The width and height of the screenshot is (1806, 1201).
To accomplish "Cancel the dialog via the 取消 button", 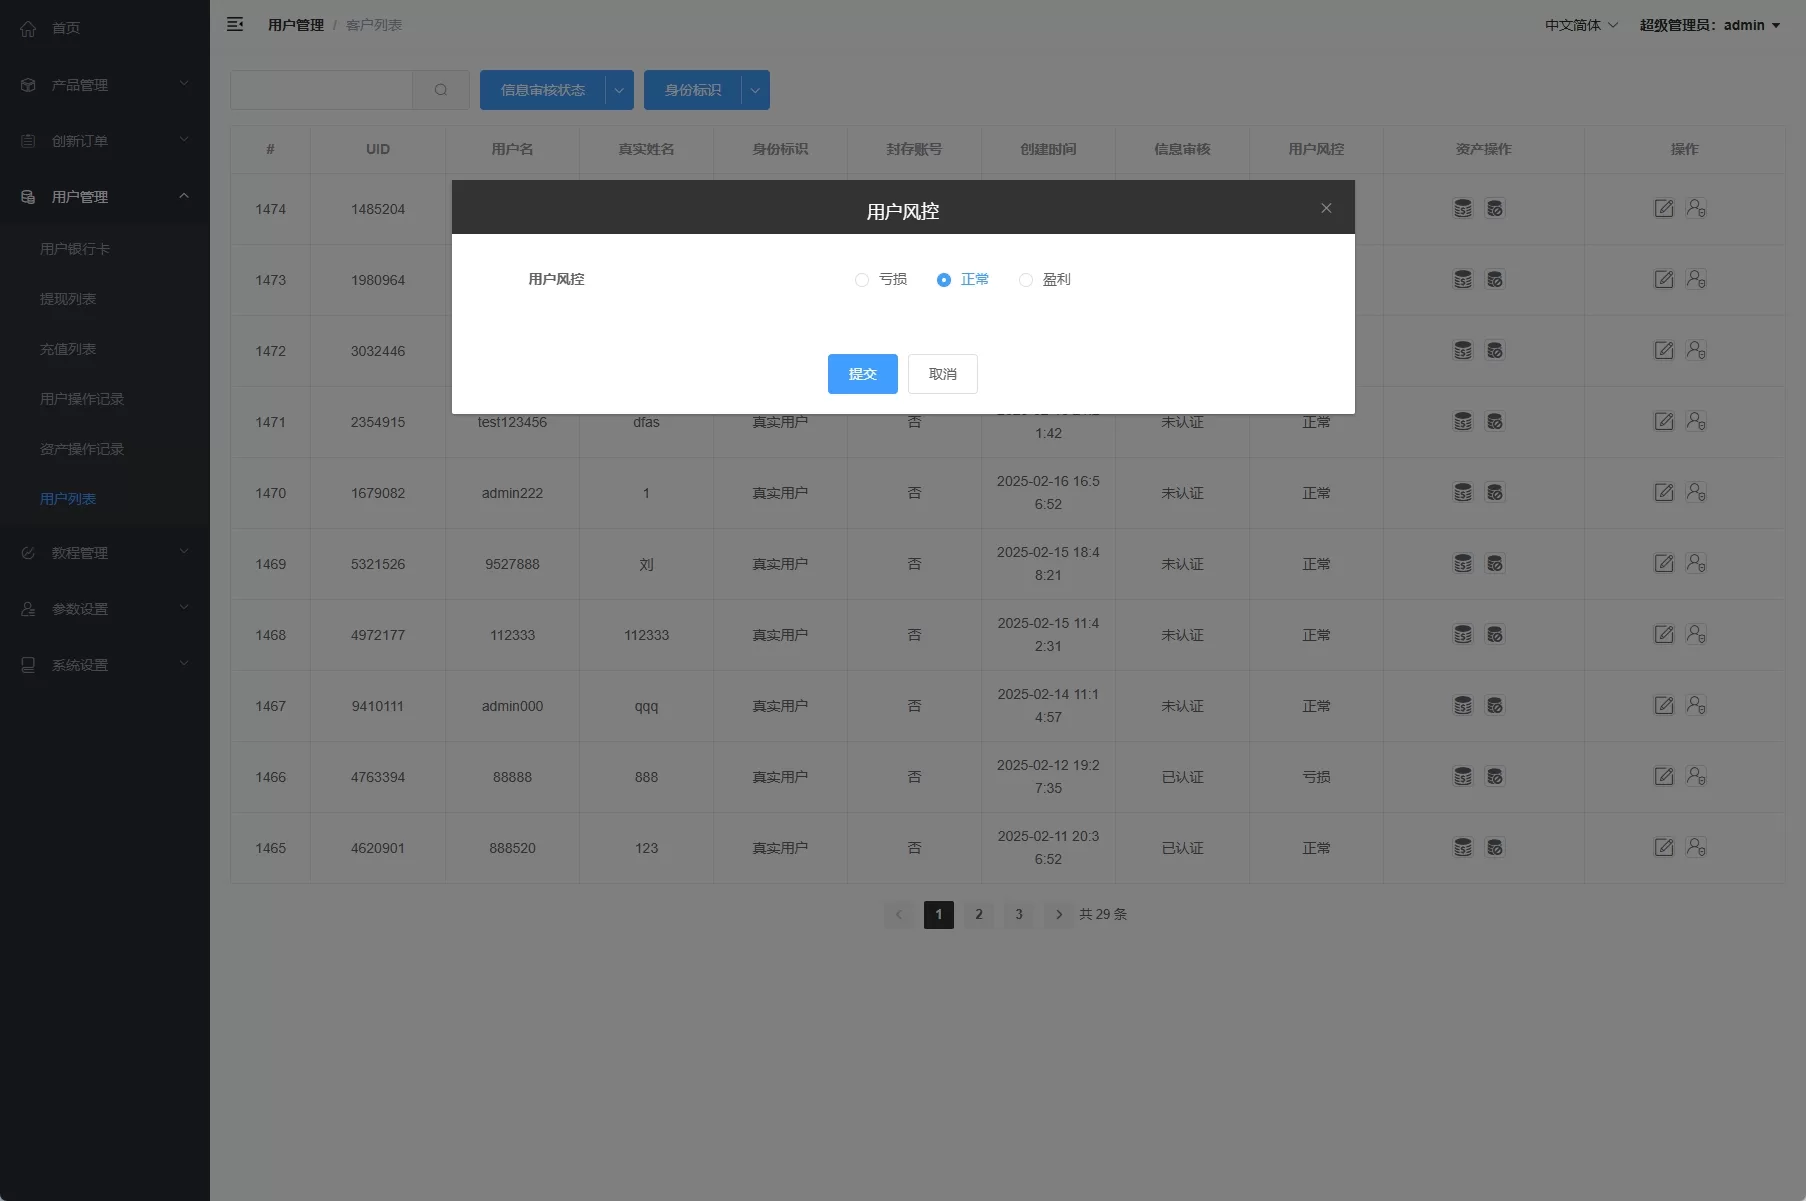I will (941, 374).
